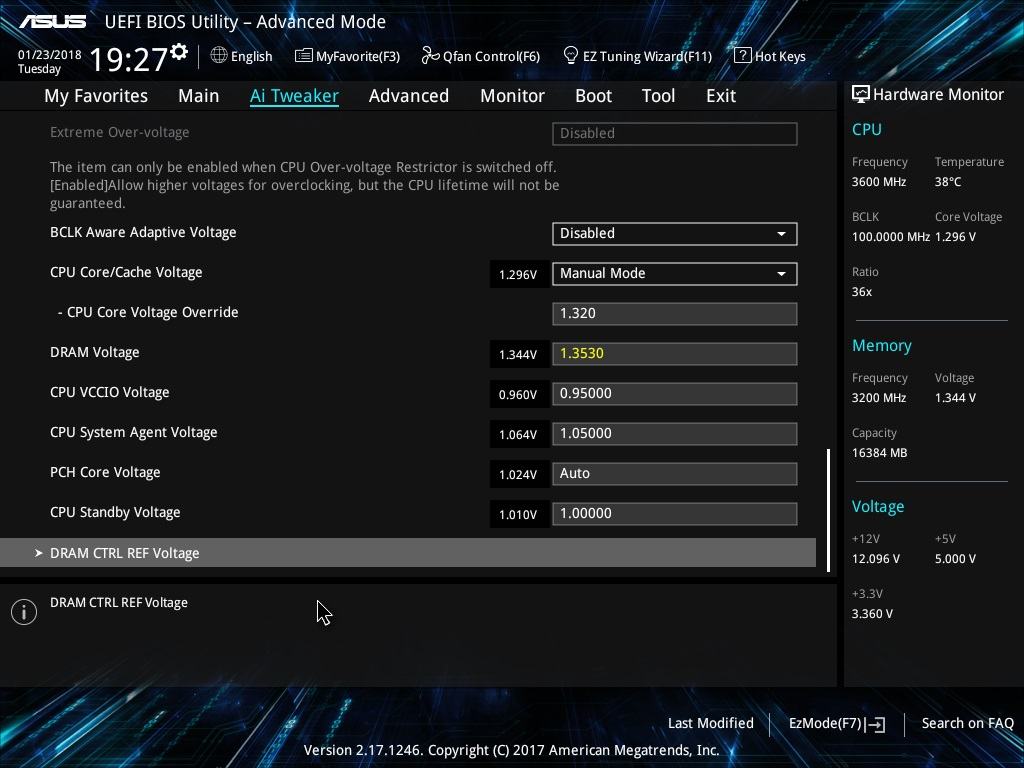The height and width of the screenshot is (768, 1024).
Task: Click the 100.0000 MHz BCLK value
Action: coord(891,237)
